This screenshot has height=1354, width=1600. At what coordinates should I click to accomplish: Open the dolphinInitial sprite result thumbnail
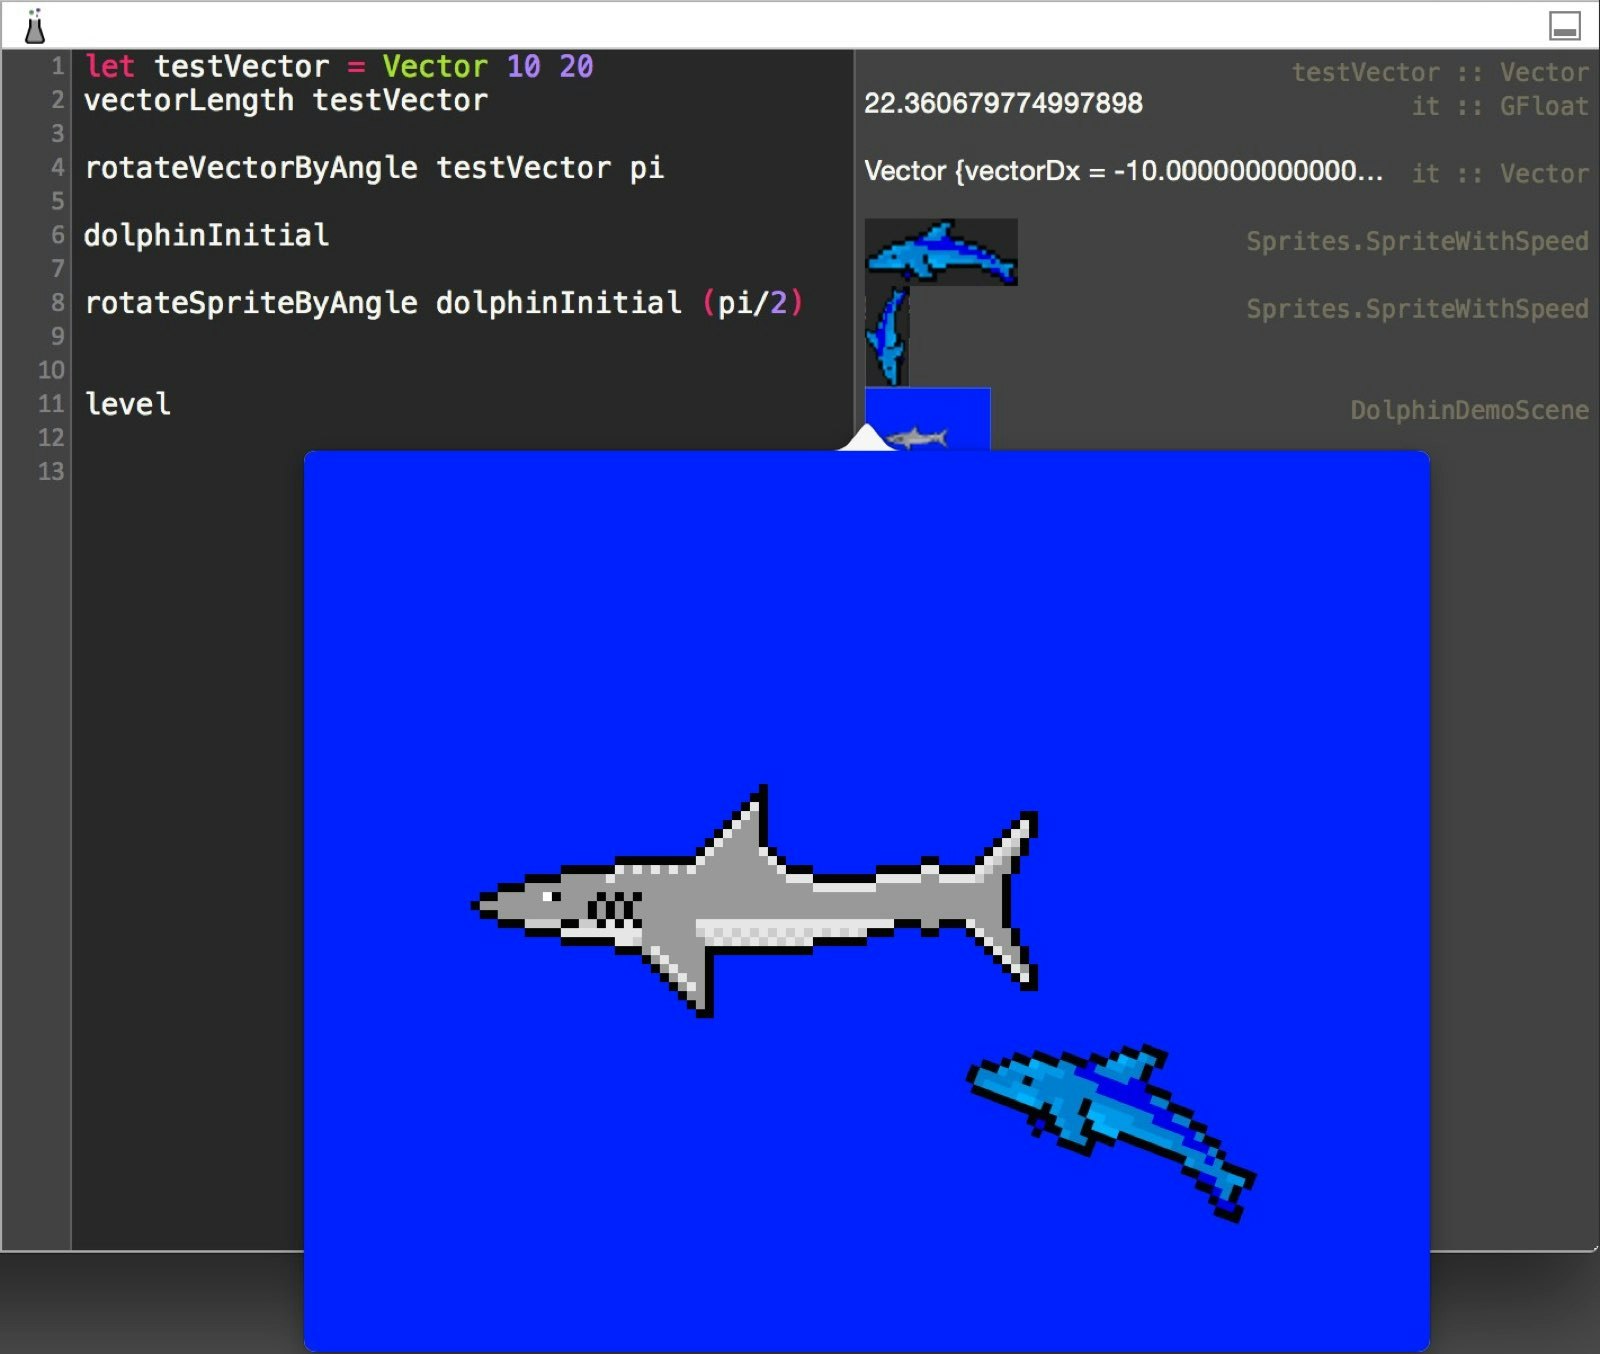coord(940,252)
